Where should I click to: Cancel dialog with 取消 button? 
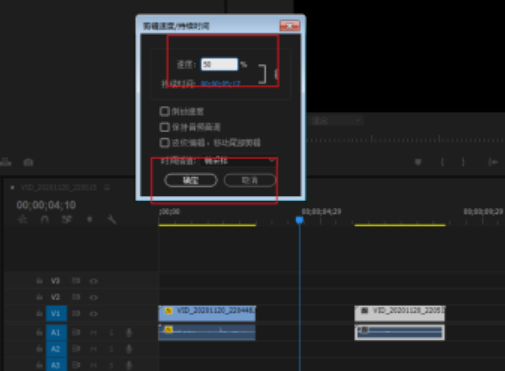250,180
